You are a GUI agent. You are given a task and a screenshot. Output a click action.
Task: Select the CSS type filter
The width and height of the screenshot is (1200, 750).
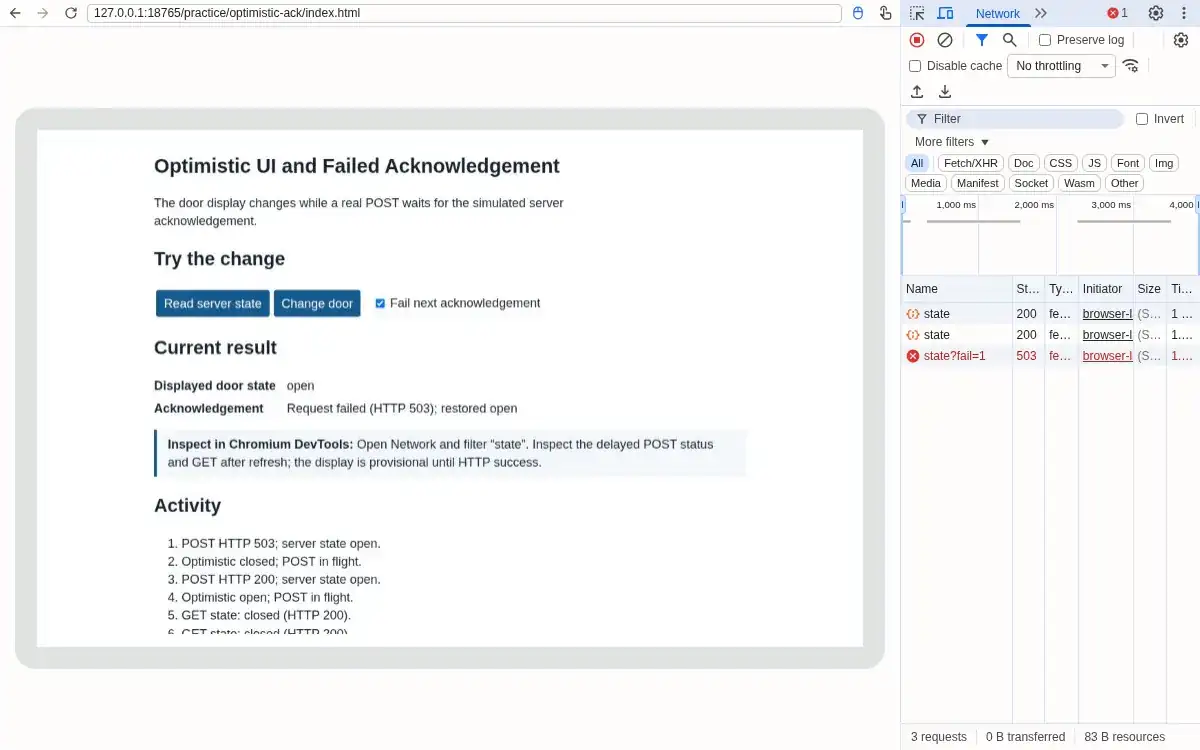click(1060, 163)
